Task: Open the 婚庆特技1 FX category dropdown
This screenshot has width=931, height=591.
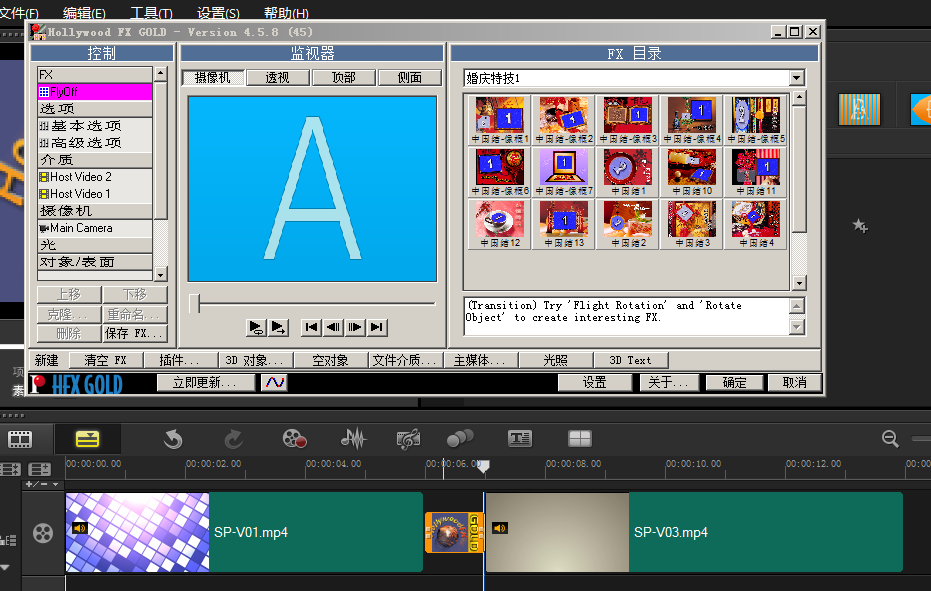Action: (x=797, y=78)
